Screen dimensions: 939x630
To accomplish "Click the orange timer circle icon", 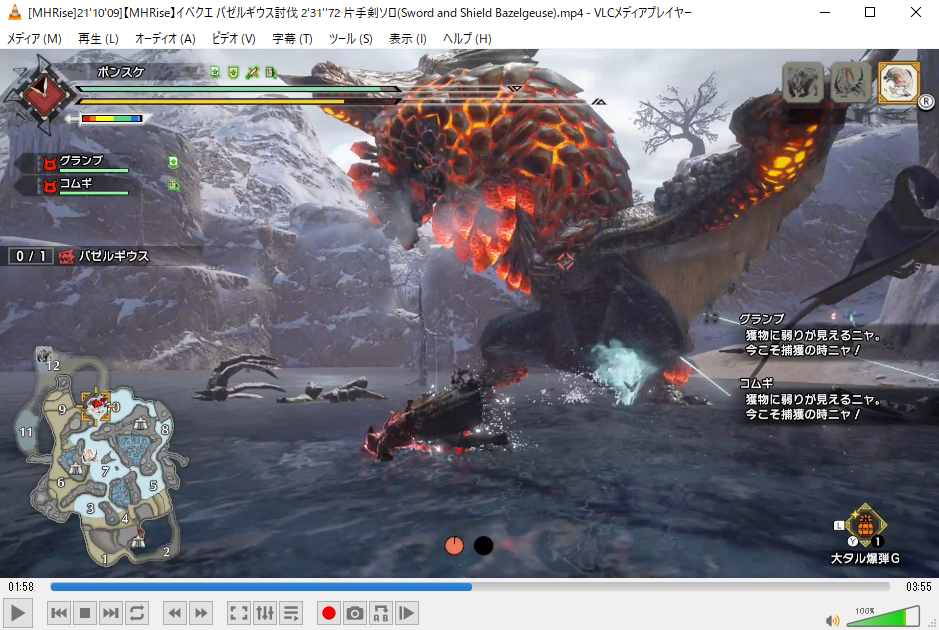I will (x=455, y=546).
